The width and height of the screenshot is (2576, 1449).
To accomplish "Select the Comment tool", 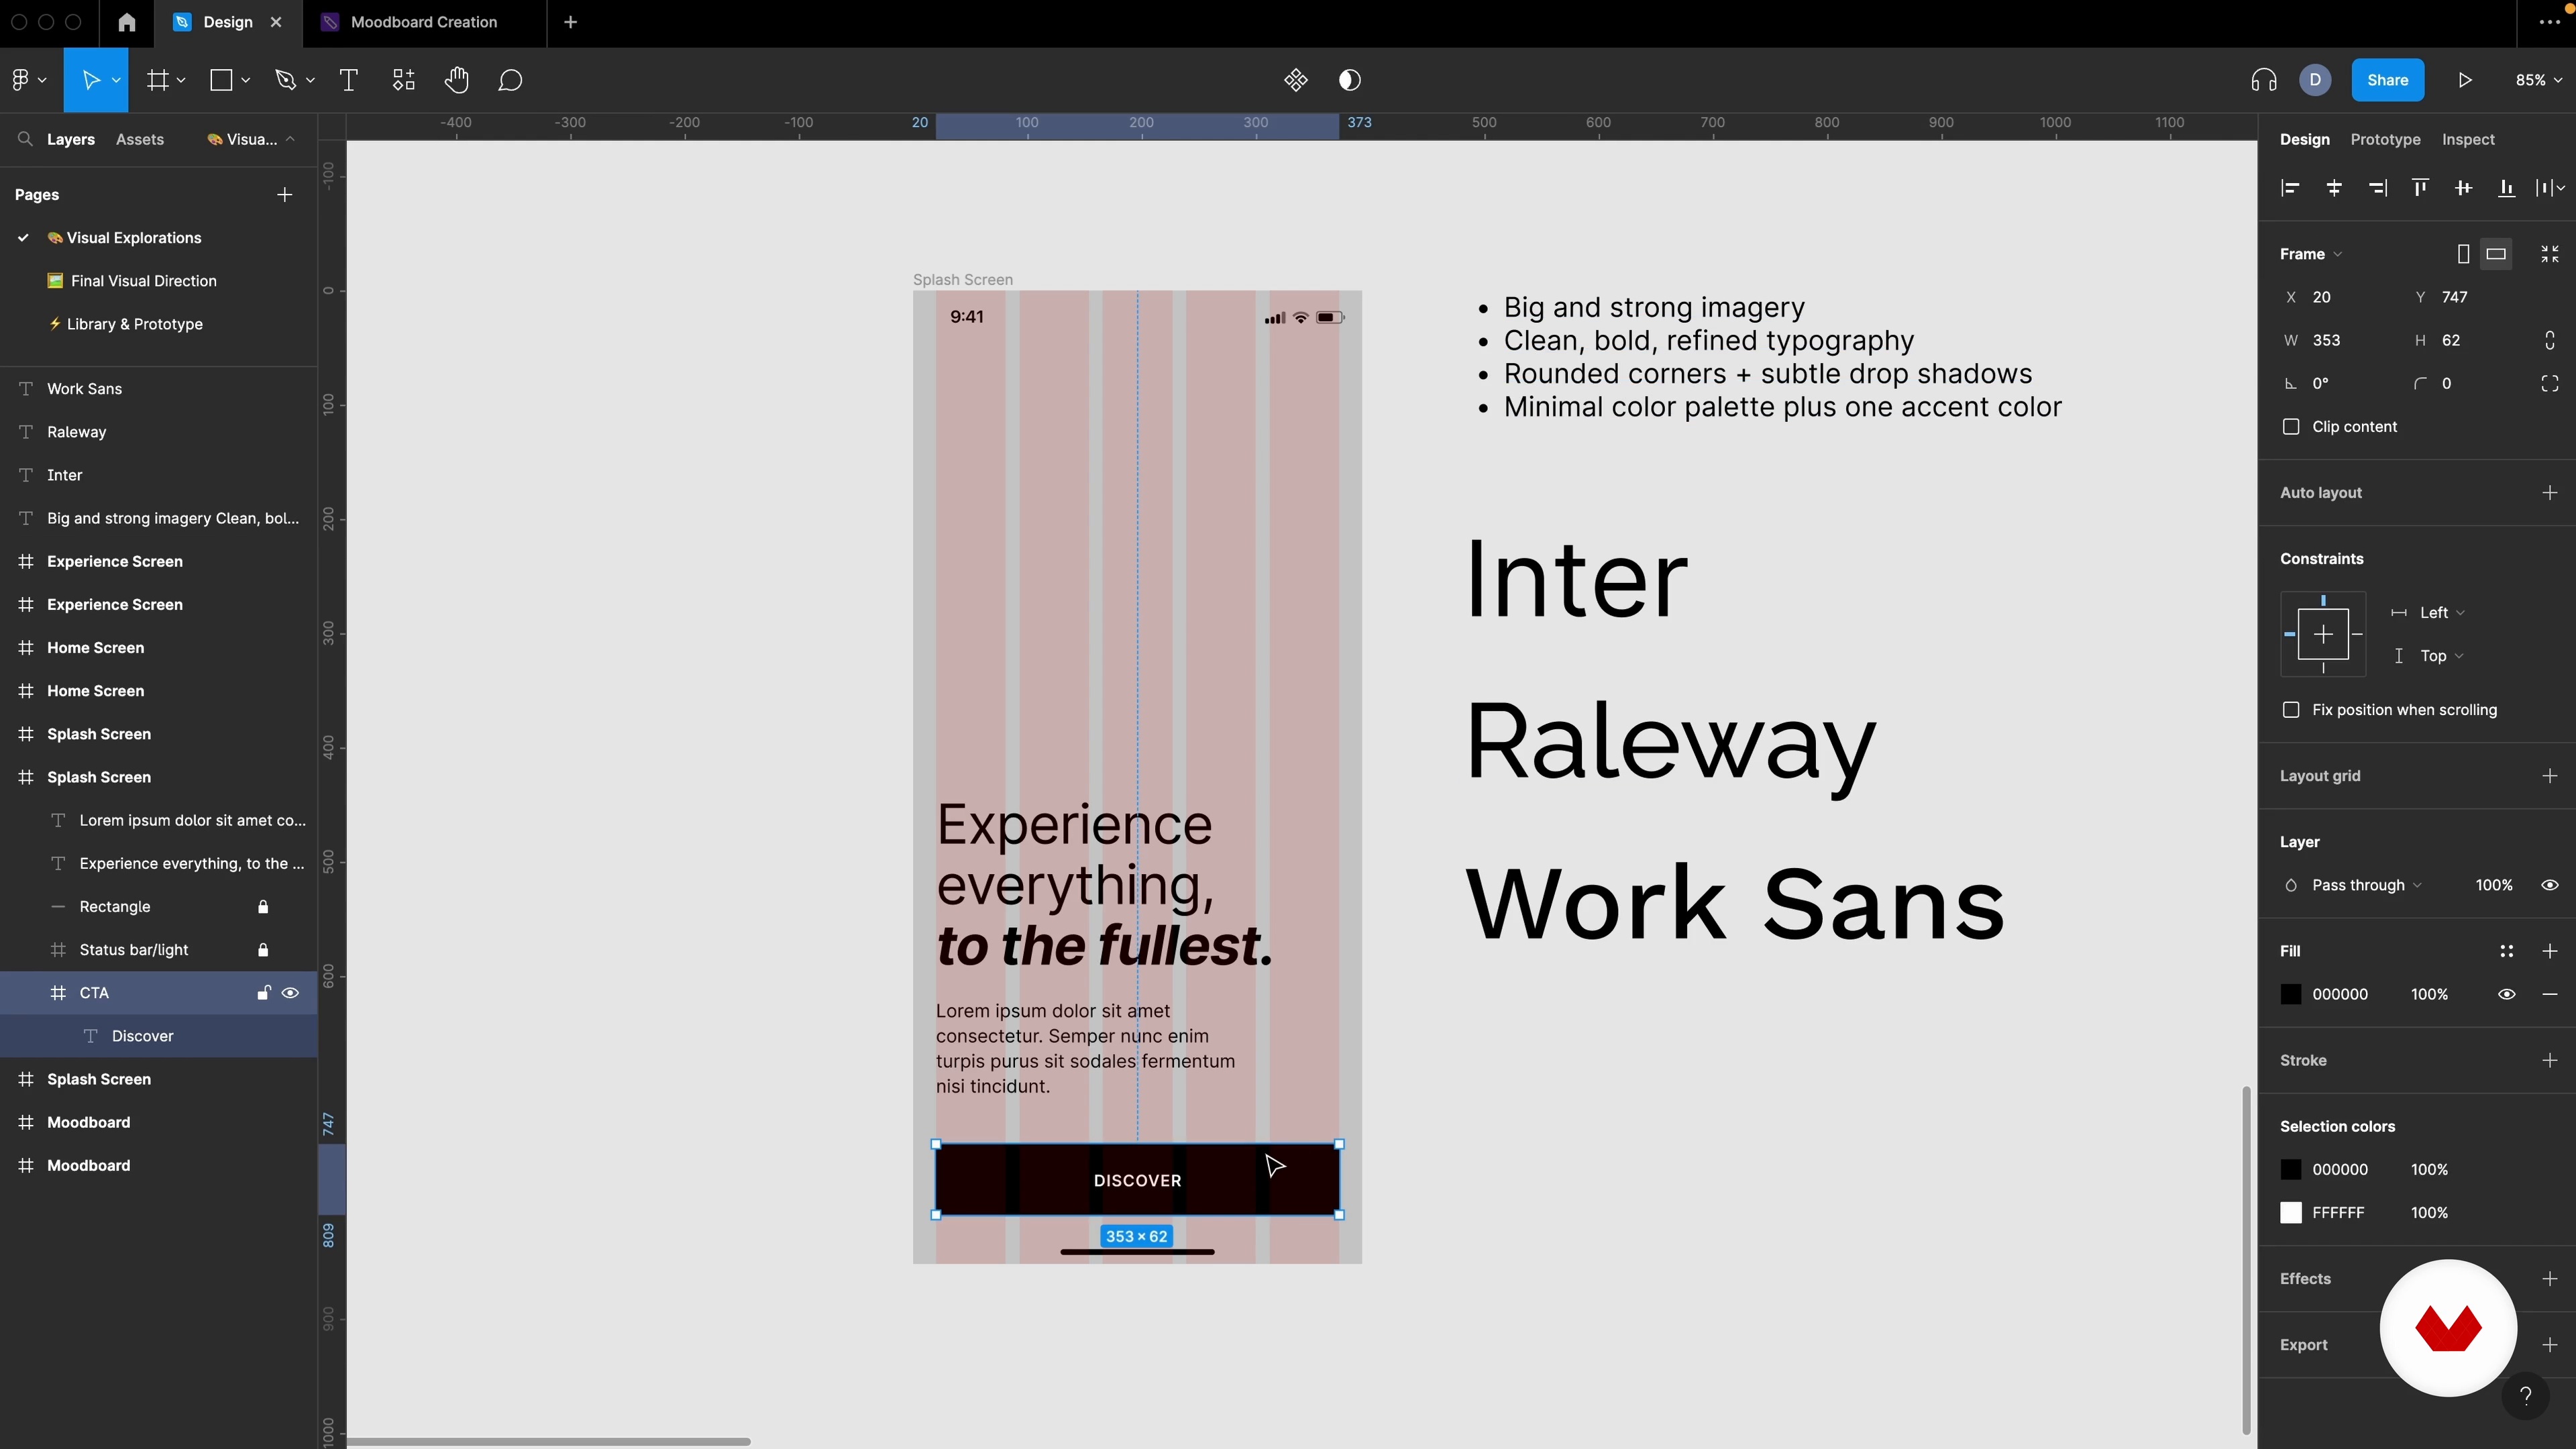I will tap(510, 80).
